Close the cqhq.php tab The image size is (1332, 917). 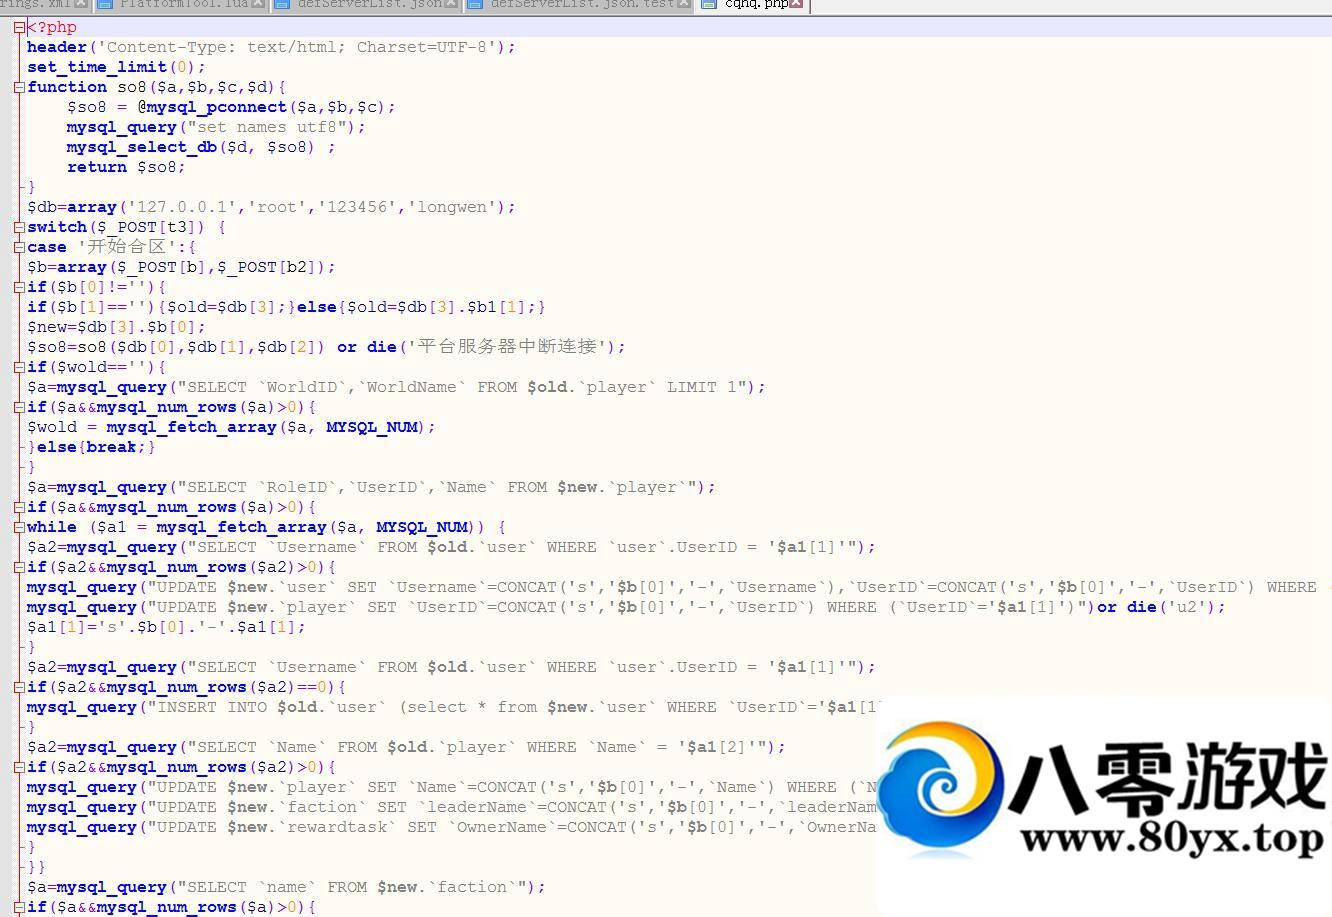[797, 4]
